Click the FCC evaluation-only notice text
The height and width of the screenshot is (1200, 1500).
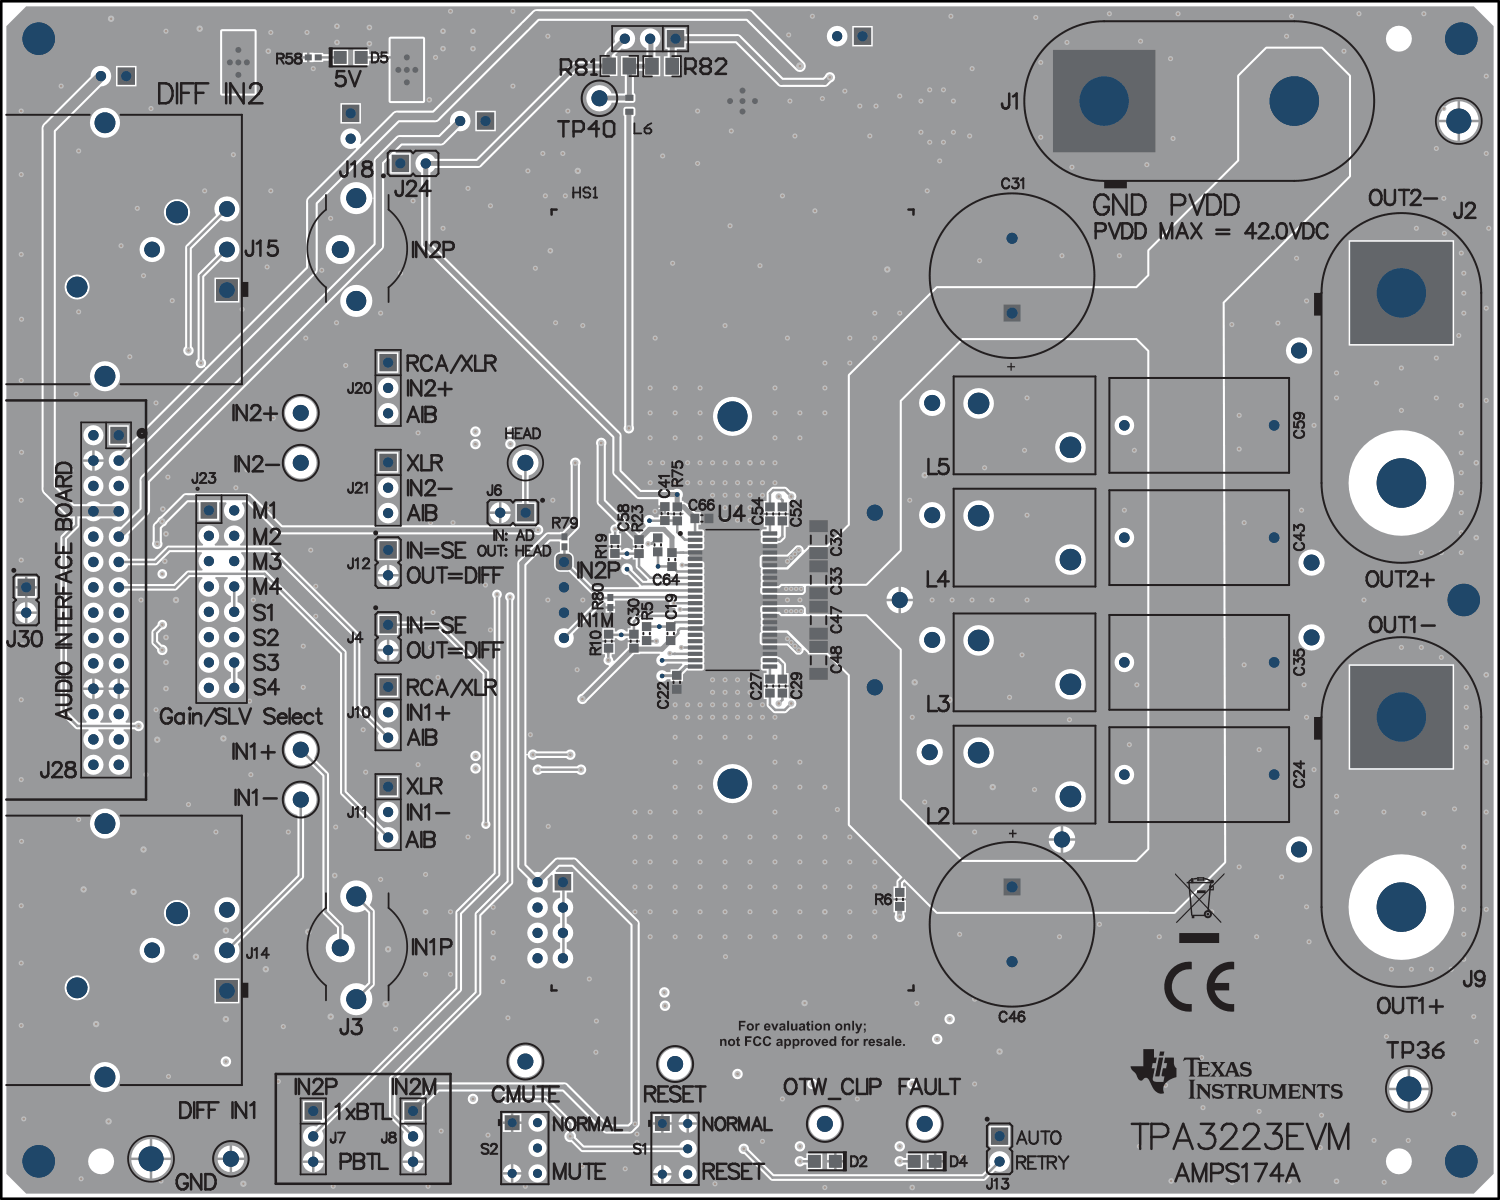pos(812,1034)
